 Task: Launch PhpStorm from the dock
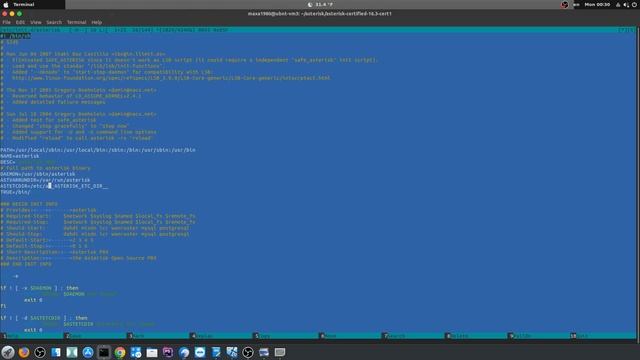(x=168, y=352)
